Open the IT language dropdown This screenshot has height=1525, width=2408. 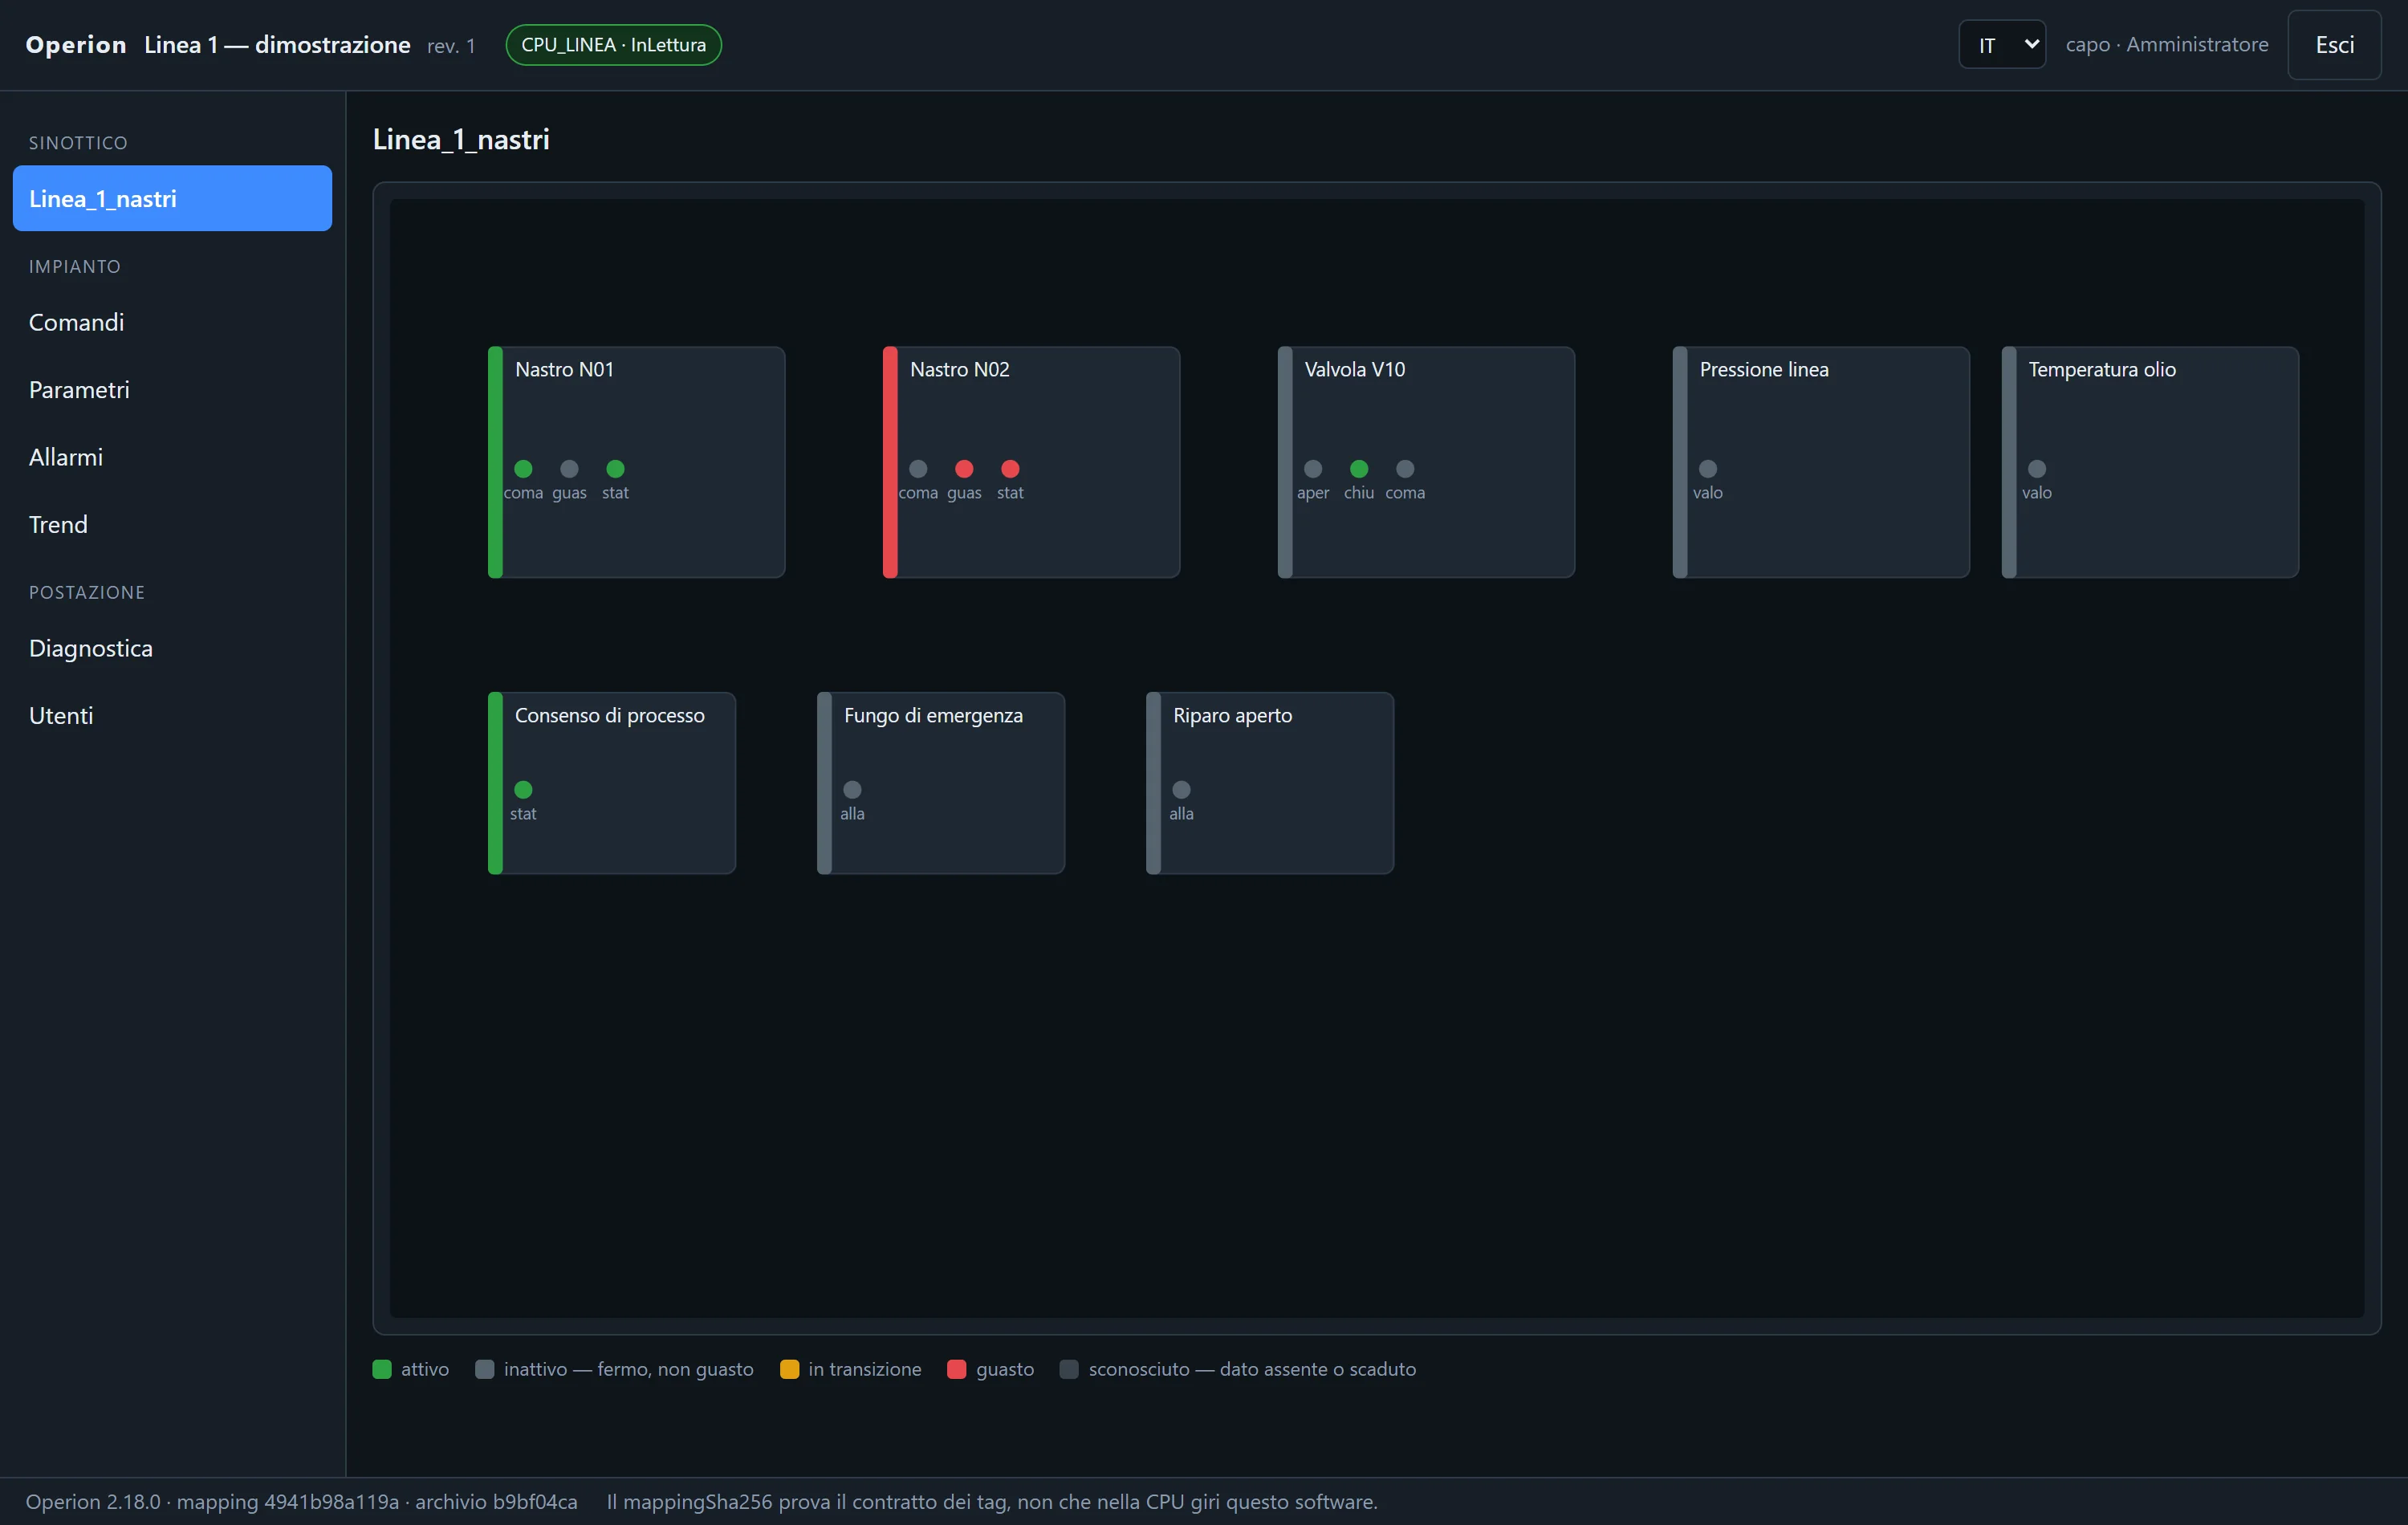click(2002, 45)
